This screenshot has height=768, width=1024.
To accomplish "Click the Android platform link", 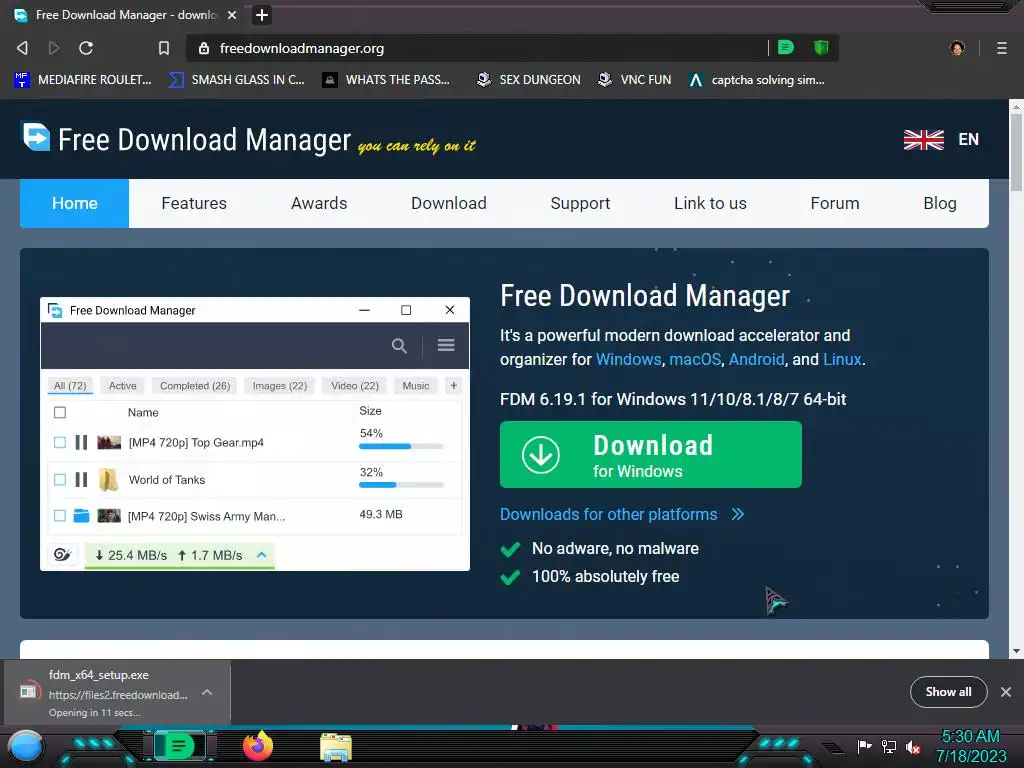I will (756, 359).
